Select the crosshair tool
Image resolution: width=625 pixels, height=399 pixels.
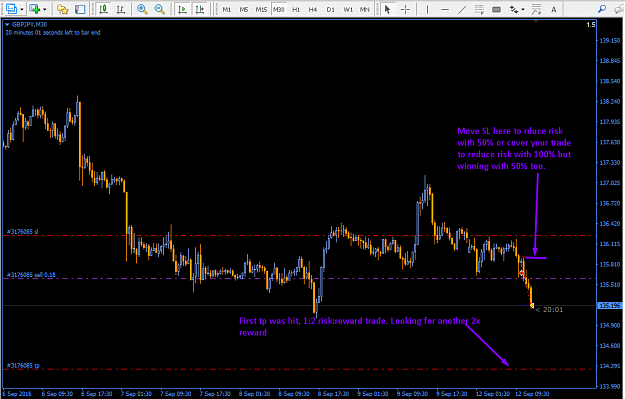[405, 9]
